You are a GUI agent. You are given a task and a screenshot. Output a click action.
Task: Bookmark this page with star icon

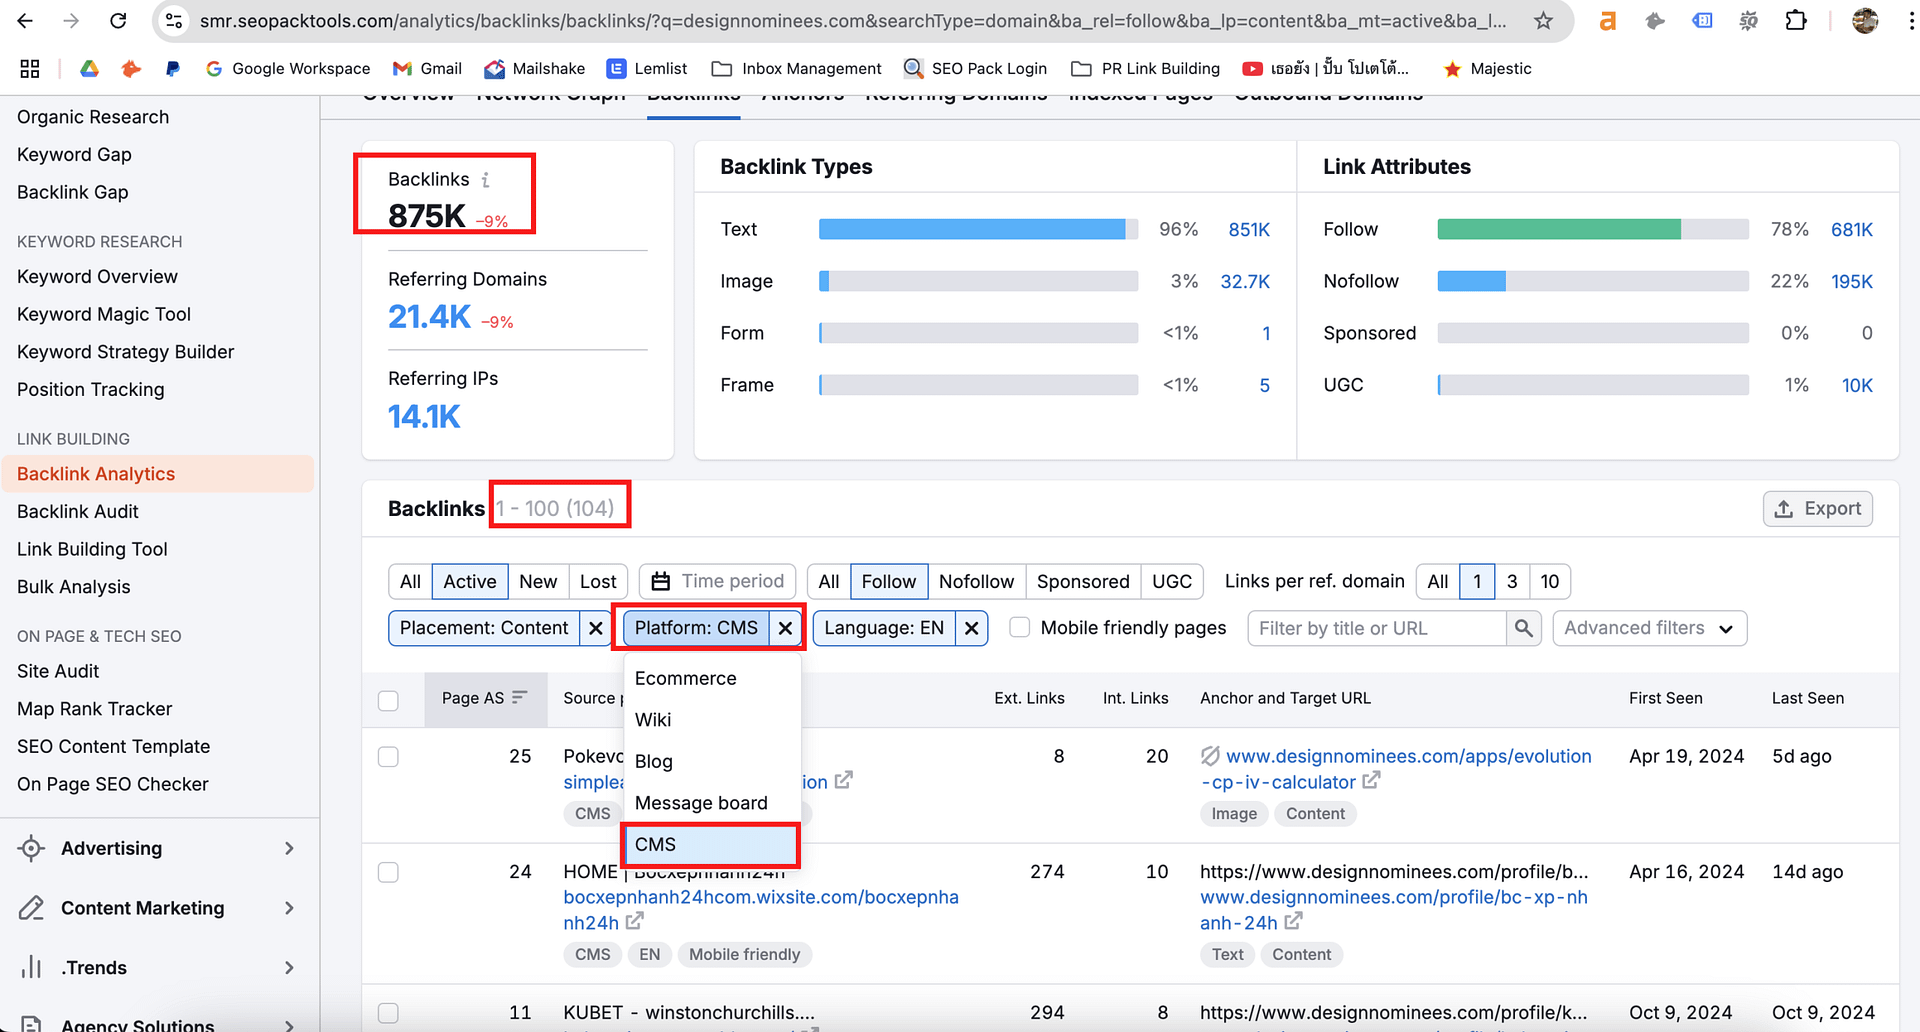[1543, 21]
